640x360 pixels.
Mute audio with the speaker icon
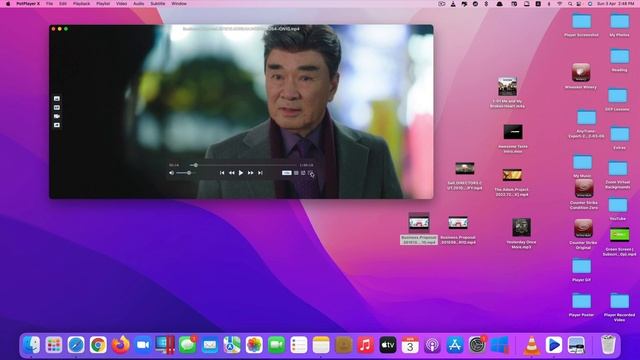[x=171, y=173]
